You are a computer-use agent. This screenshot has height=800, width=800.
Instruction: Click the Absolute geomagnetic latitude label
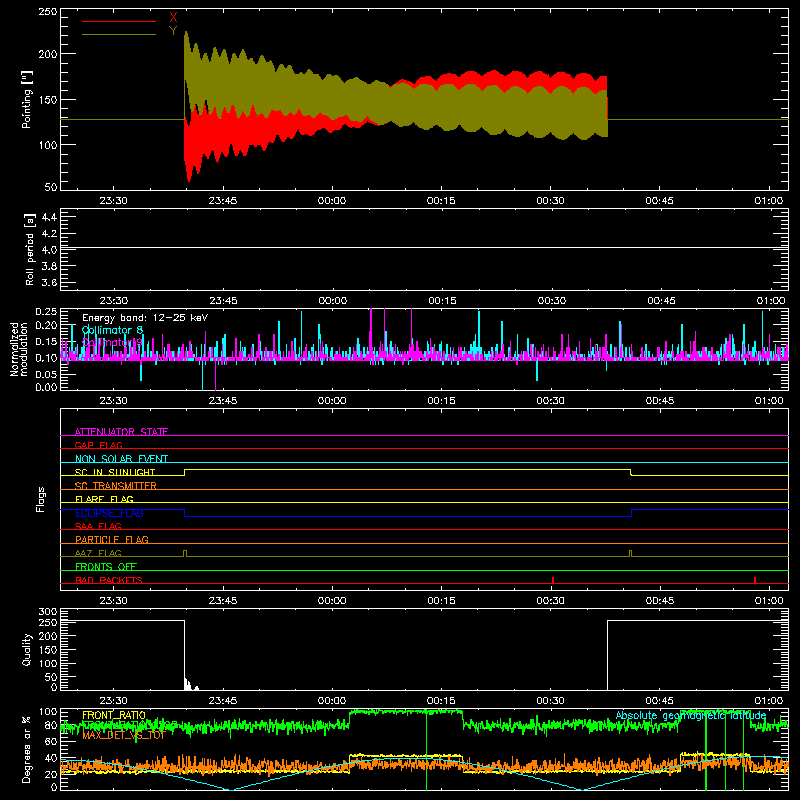point(691,715)
